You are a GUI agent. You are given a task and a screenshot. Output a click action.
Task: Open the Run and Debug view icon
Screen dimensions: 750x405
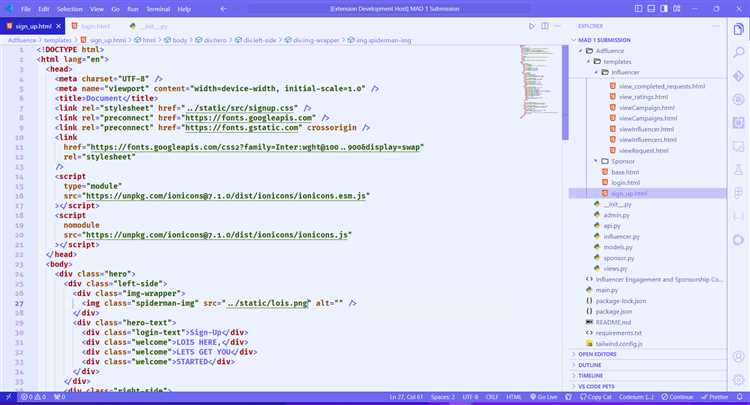tap(739, 99)
